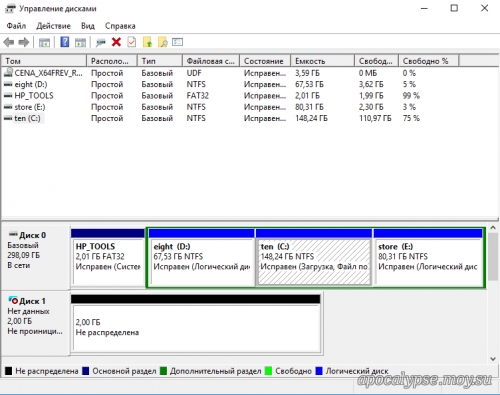Click the 148,24 ГБ capacity cell
This screenshot has width=500, height=395.
click(311, 118)
